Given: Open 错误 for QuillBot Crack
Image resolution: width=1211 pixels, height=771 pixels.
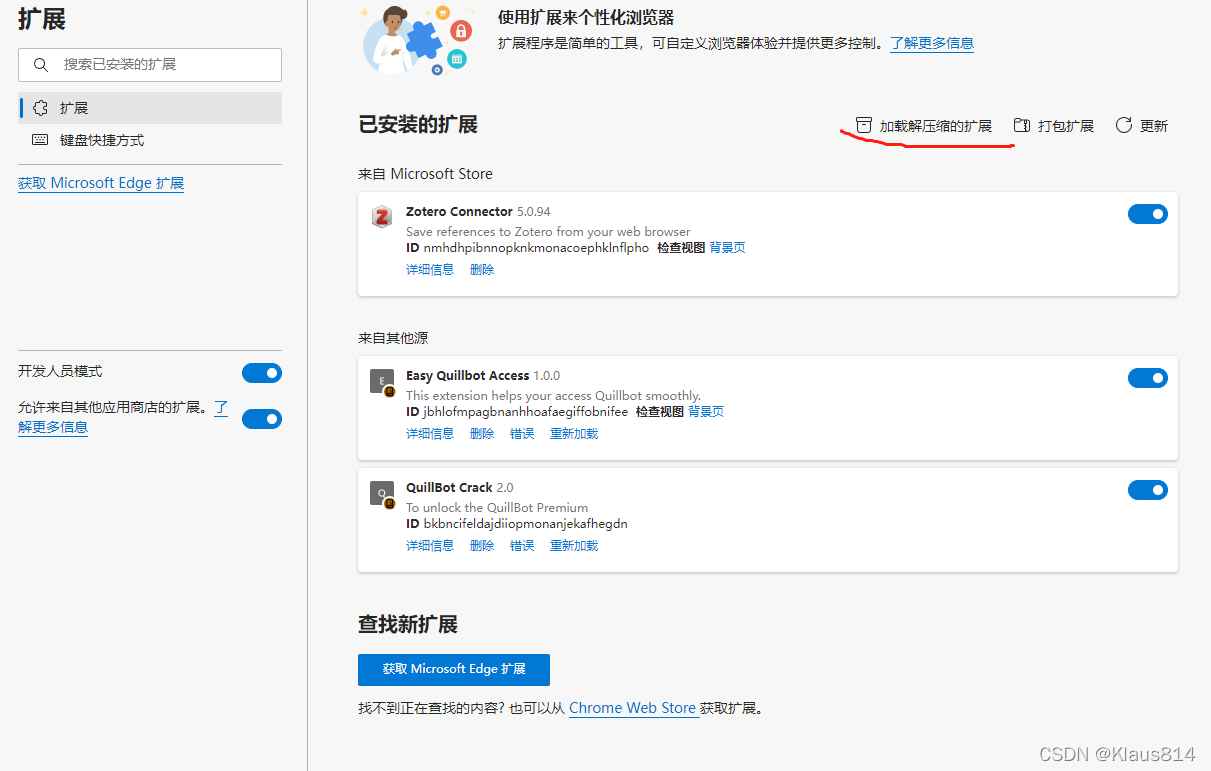Looking at the screenshot, I should 522,546.
